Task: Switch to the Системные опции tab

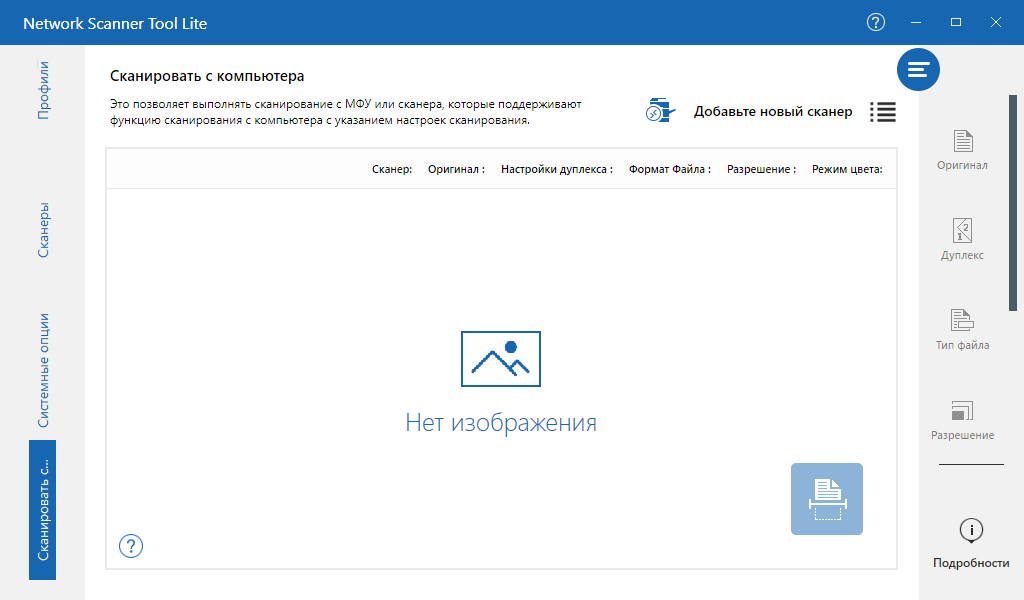Action: point(42,370)
